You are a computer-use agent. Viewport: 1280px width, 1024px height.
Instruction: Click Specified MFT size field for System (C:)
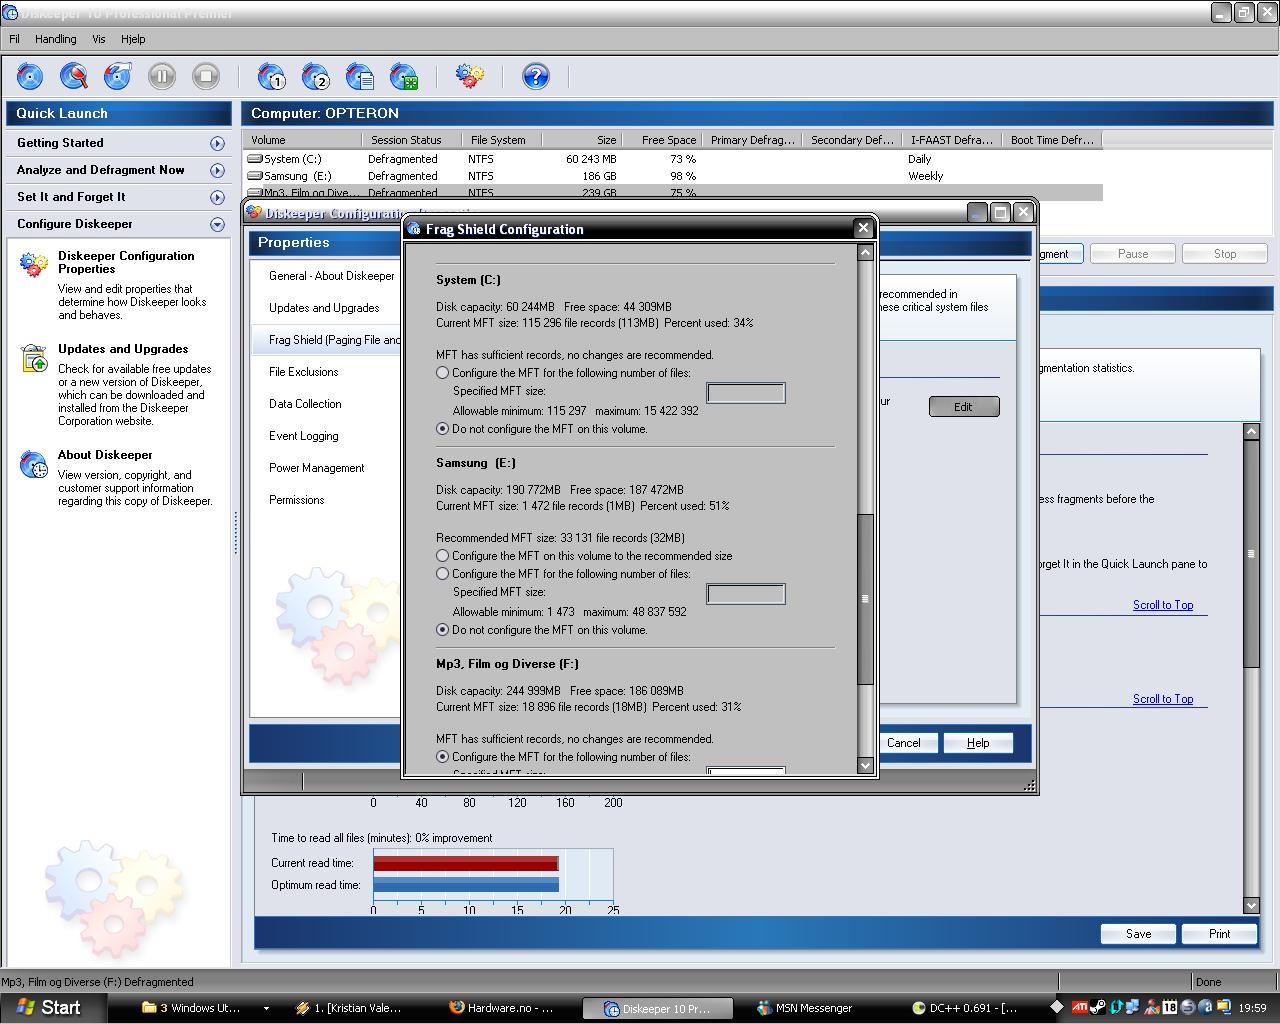point(746,393)
